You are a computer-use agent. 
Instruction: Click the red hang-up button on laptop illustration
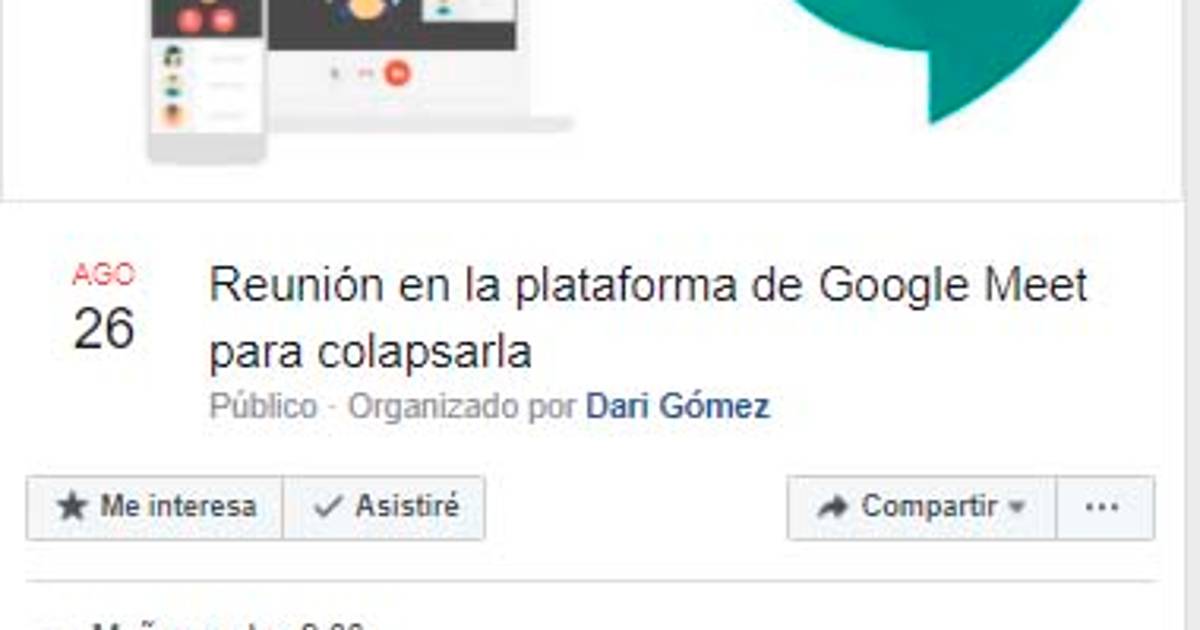tap(398, 72)
